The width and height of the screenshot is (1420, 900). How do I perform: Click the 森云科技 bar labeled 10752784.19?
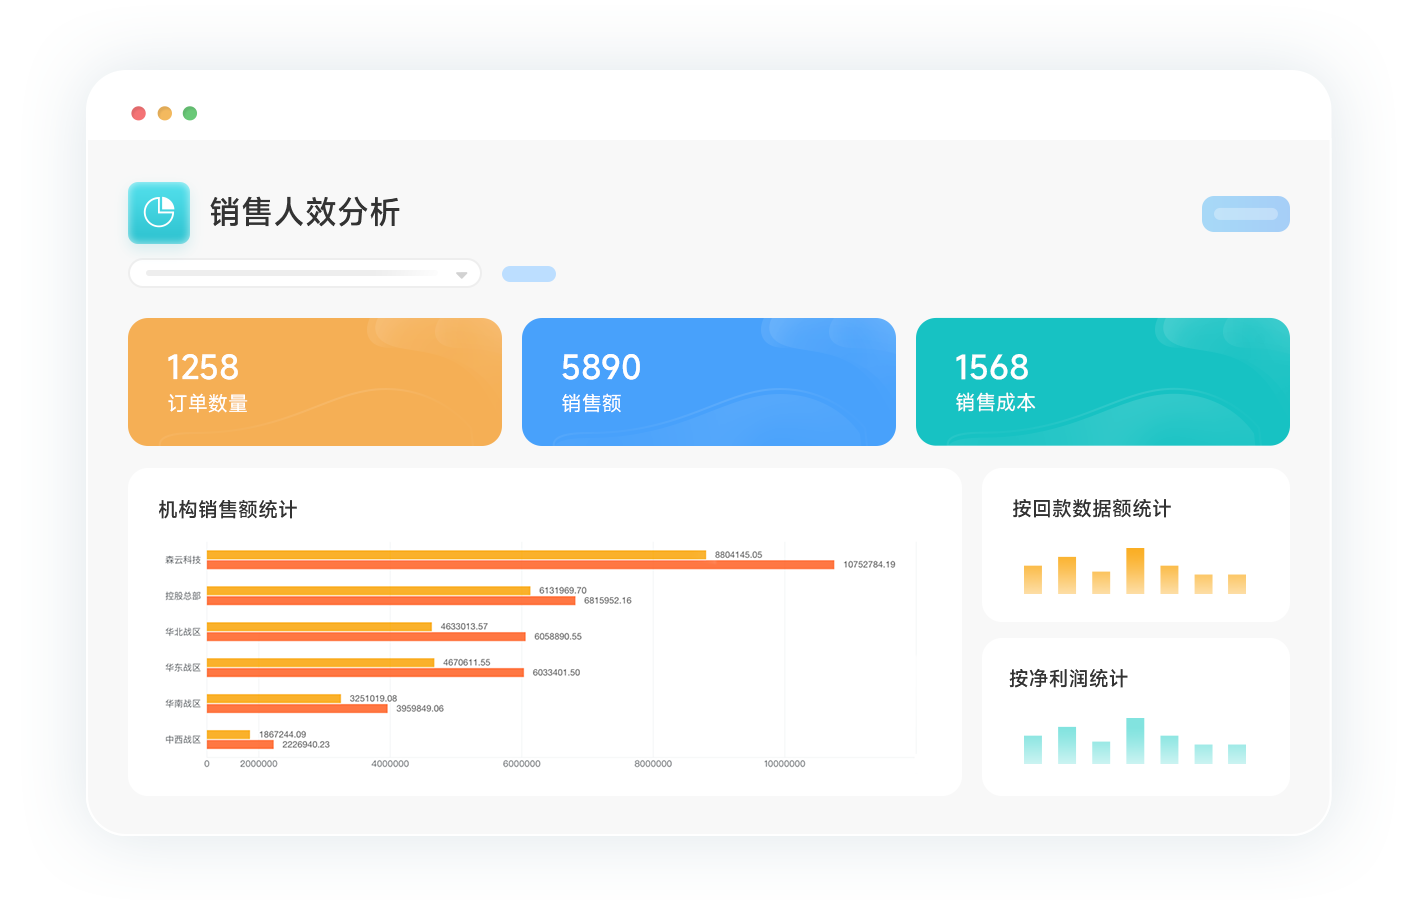tap(520, 565)
